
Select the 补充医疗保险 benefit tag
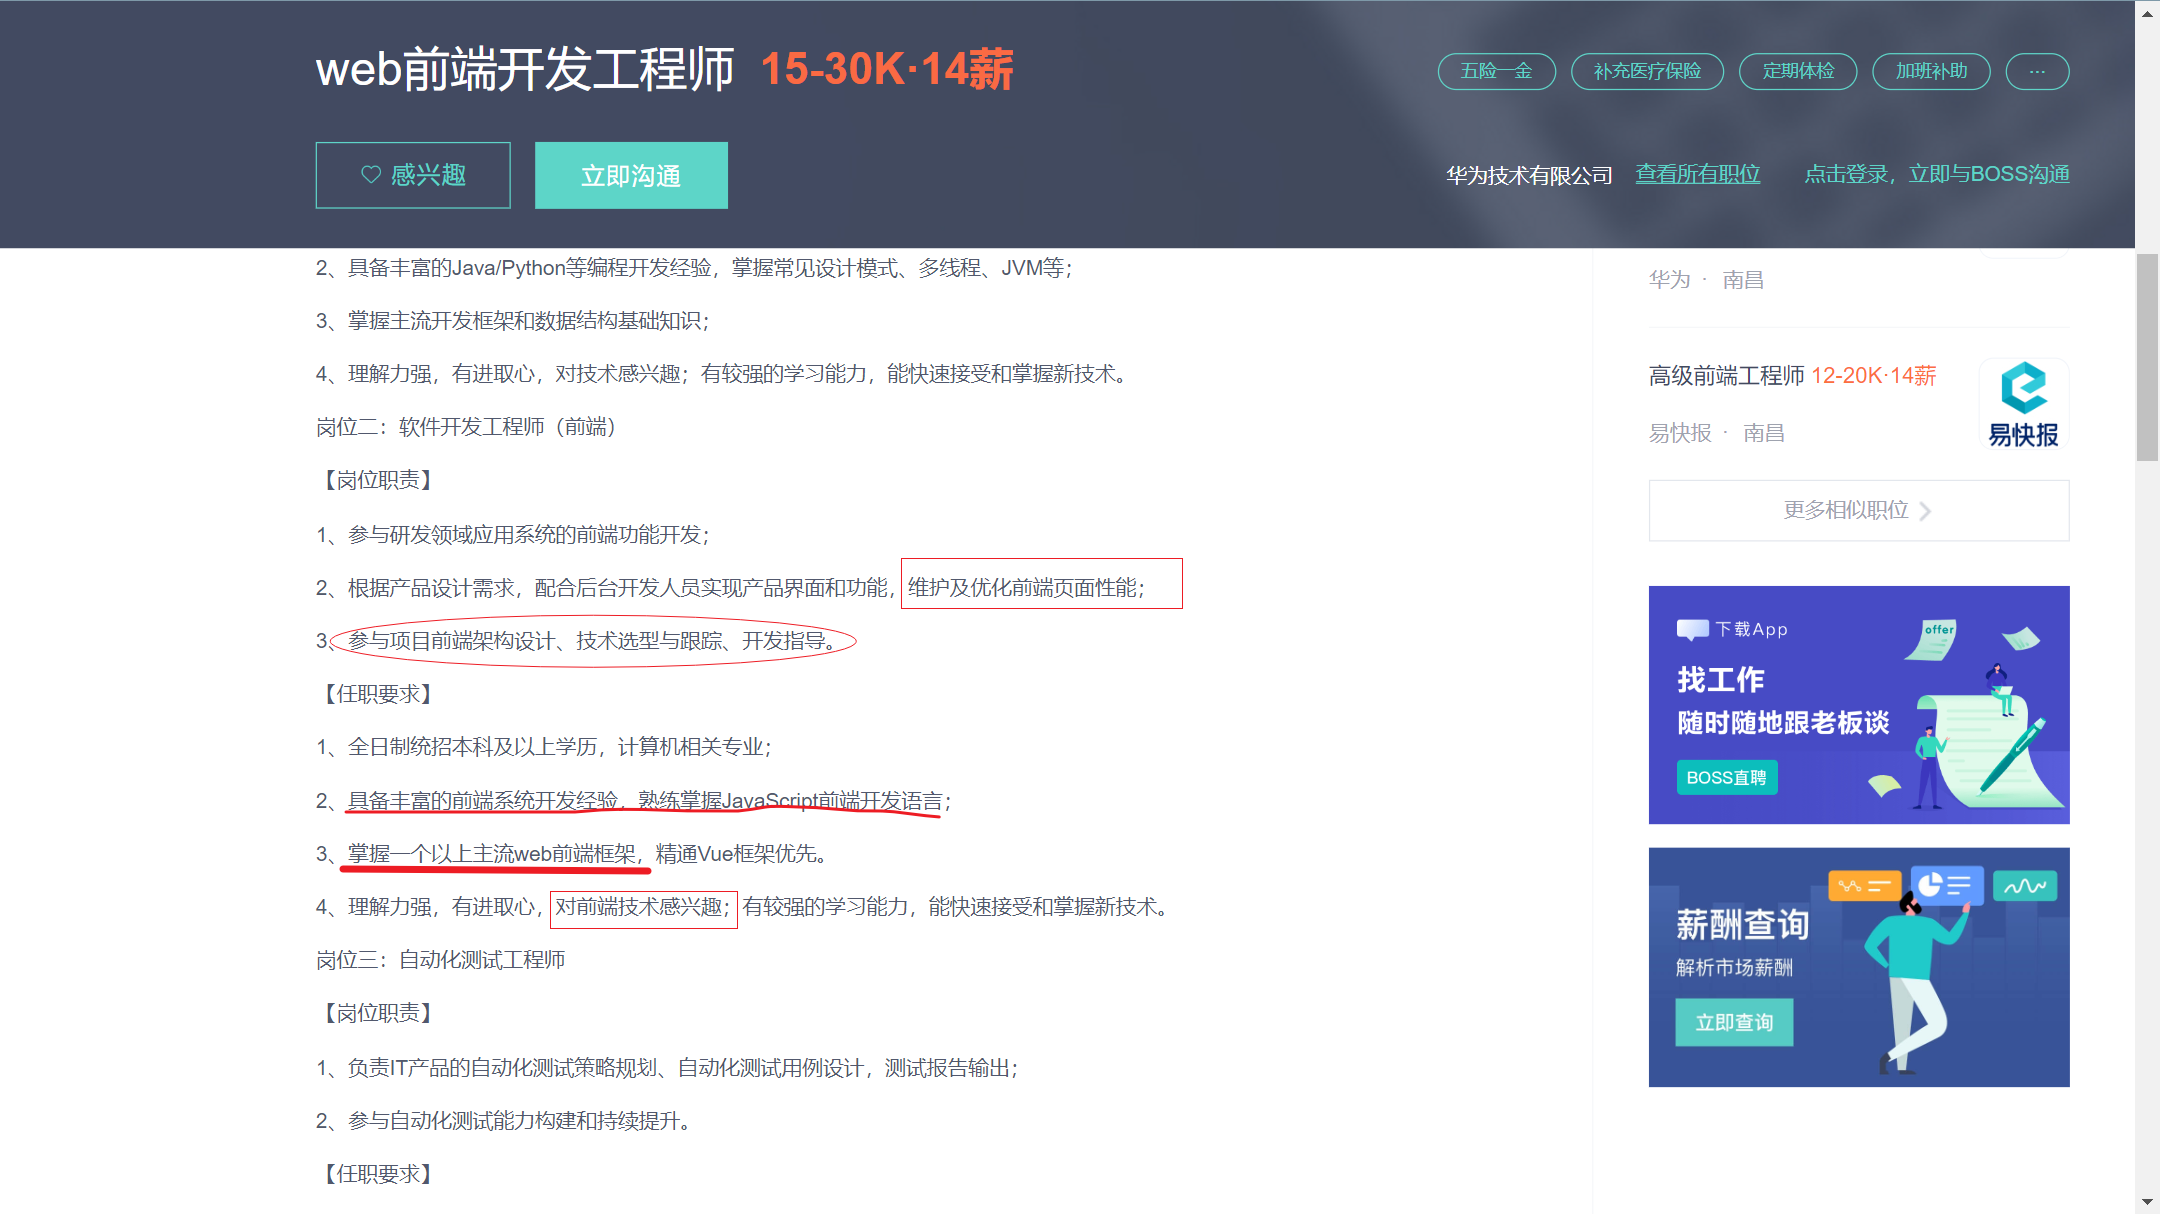1647,71
